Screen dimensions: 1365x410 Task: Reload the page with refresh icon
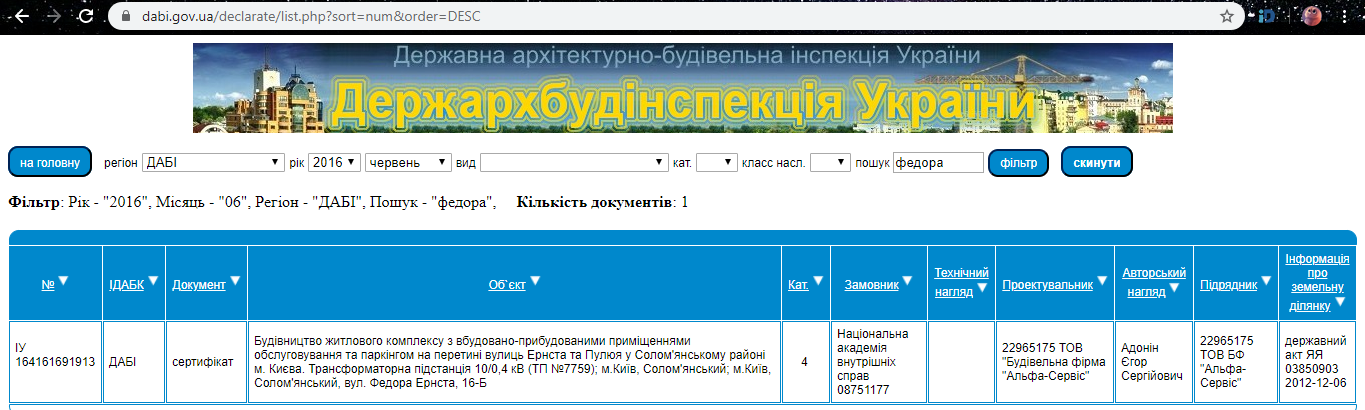click(87, 16)
